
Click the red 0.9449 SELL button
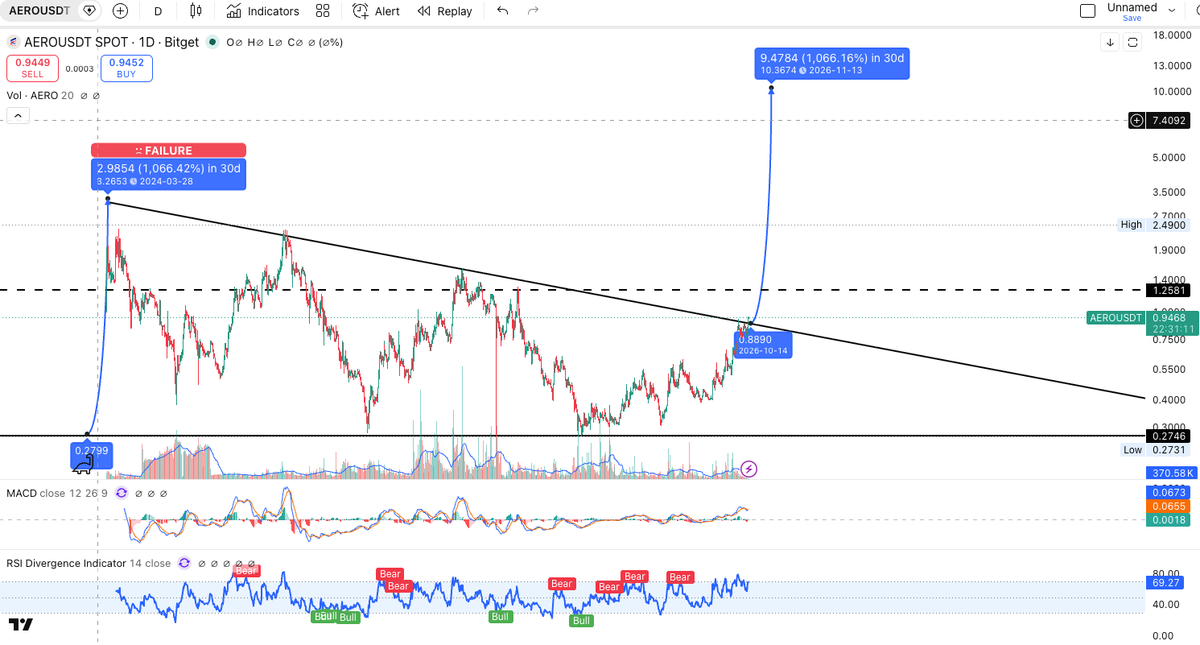[x=32, y=68]
